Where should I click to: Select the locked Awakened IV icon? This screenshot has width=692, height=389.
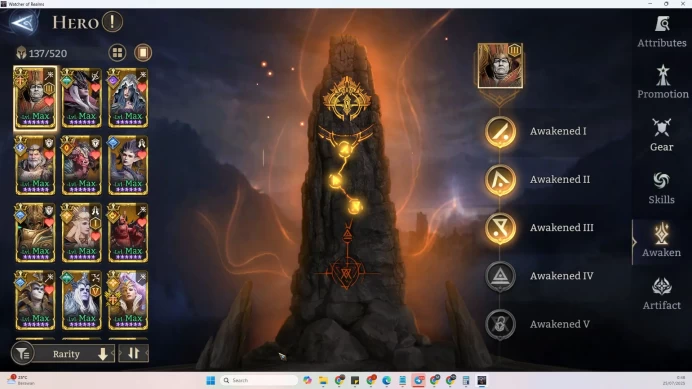coord(500,276)
